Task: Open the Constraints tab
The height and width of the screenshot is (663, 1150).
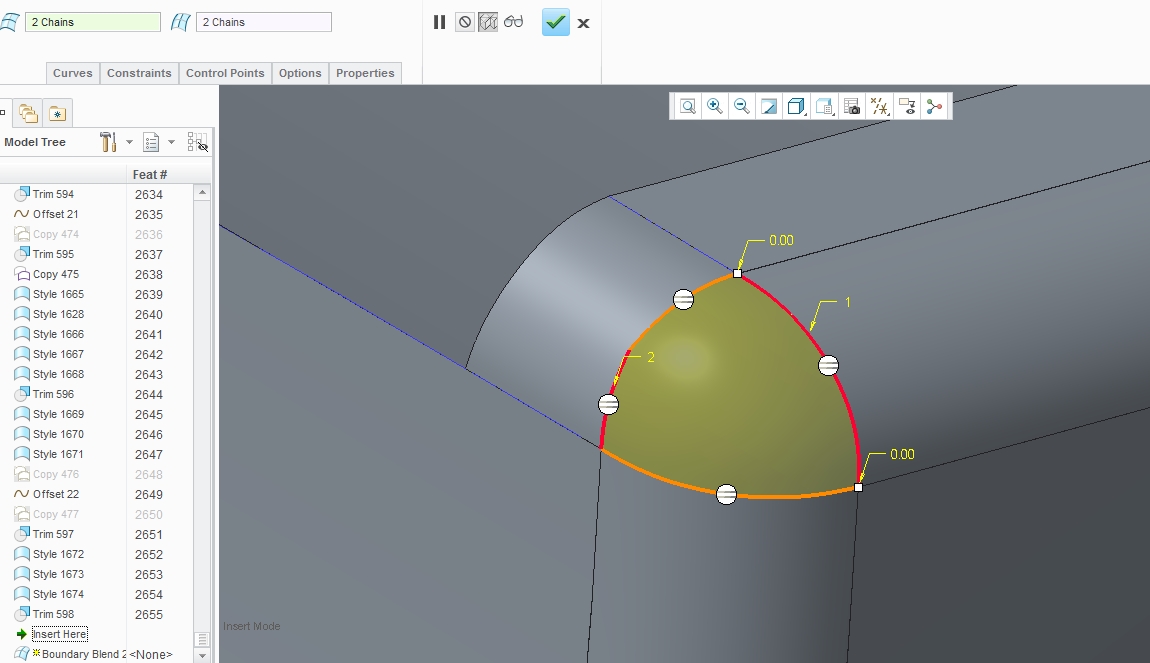Action: click(139, 73)
